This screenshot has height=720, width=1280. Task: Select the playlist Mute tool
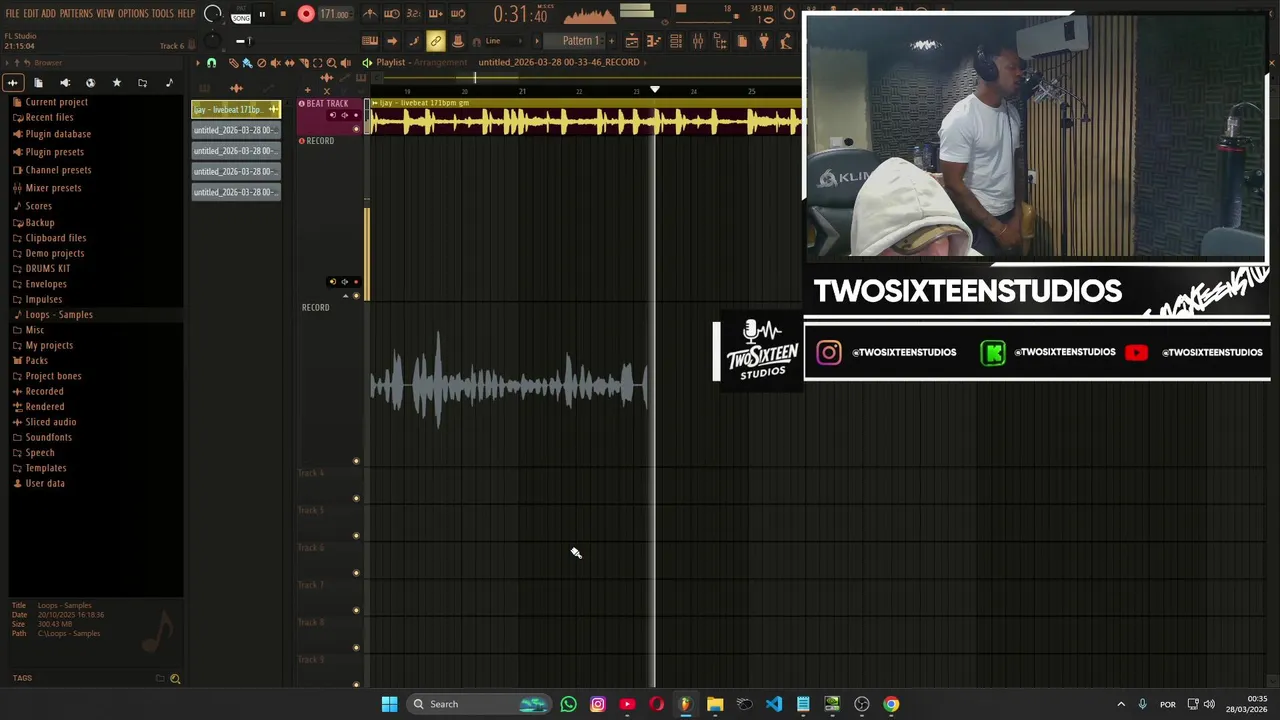[276, 62]
